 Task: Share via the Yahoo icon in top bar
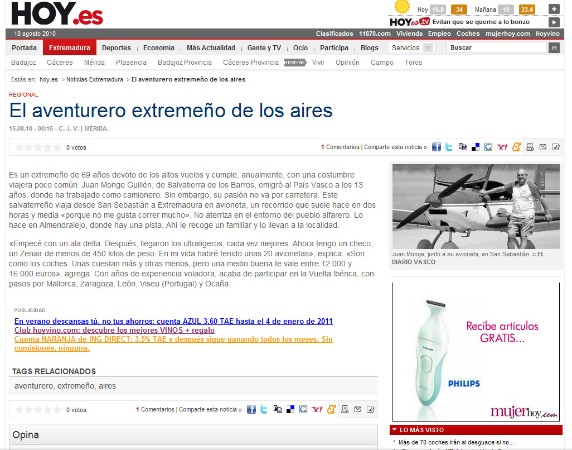(502, 147)
